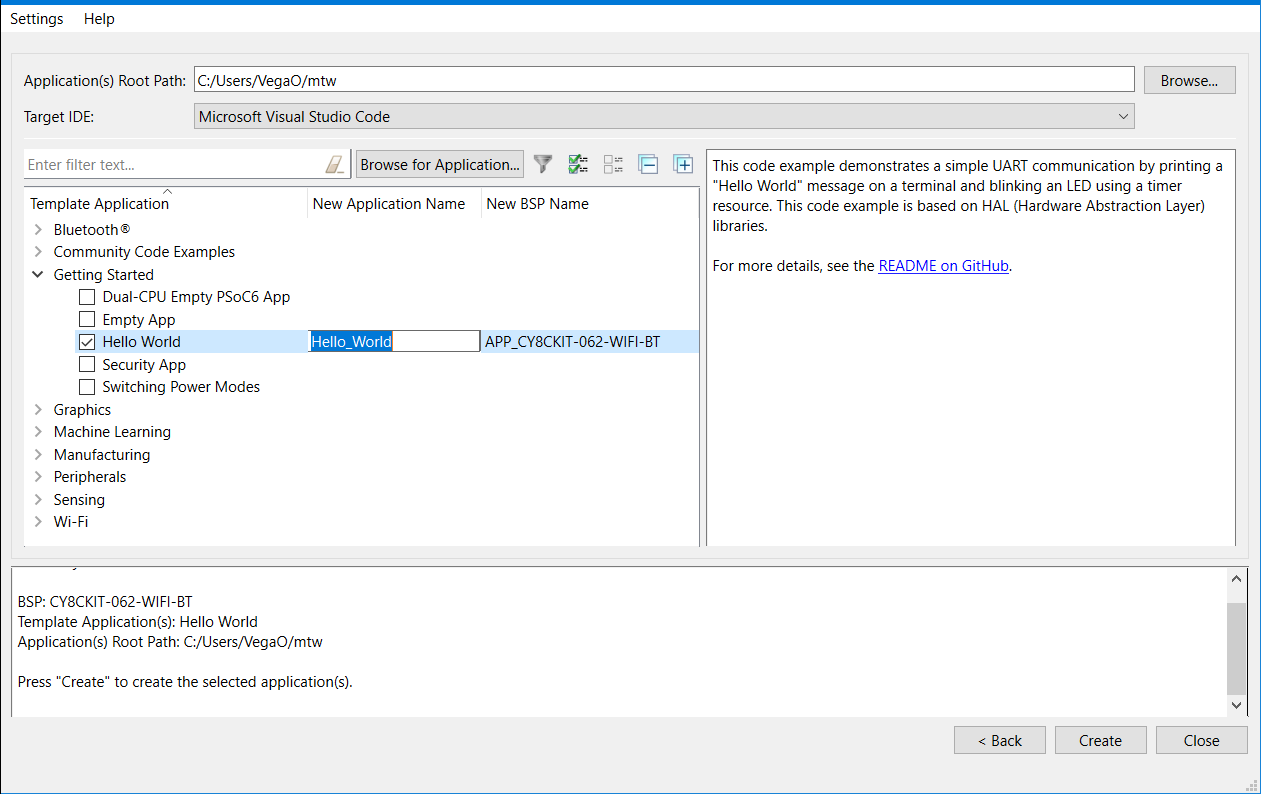Select the Security App row label
The width and height of the screenshot is (1261, 794).
click(x=144, y=365)
